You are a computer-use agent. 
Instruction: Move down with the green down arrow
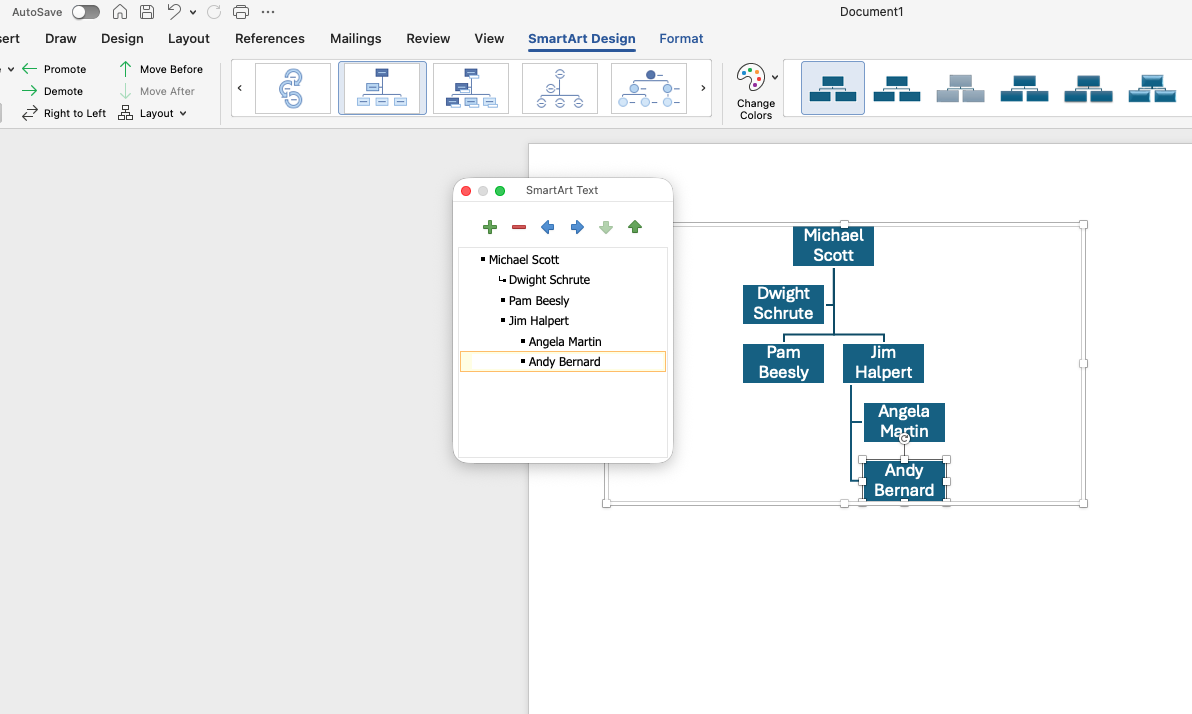[x=606, y=227]
